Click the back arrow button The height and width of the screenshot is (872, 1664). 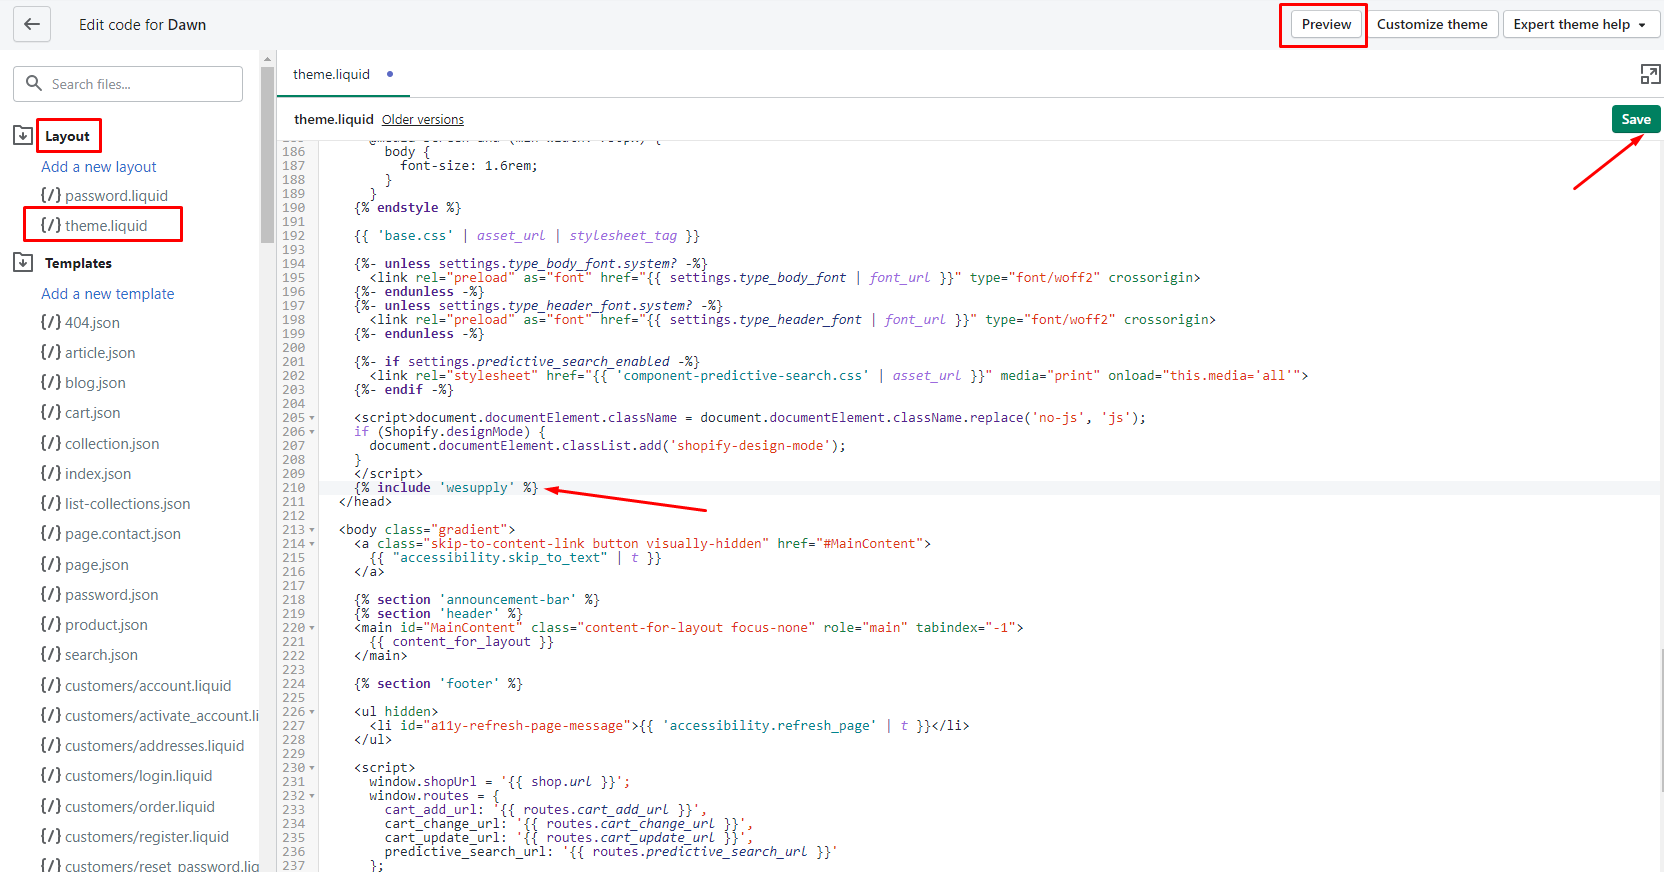pos(32,24)
